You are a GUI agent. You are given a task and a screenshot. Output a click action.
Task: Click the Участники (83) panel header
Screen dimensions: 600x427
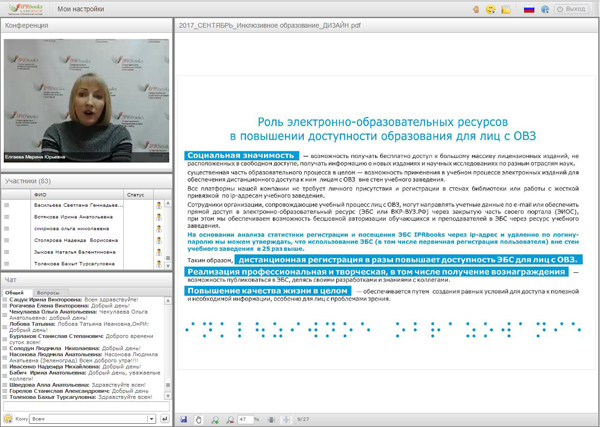pyautogui.click(x=86, y=181)
